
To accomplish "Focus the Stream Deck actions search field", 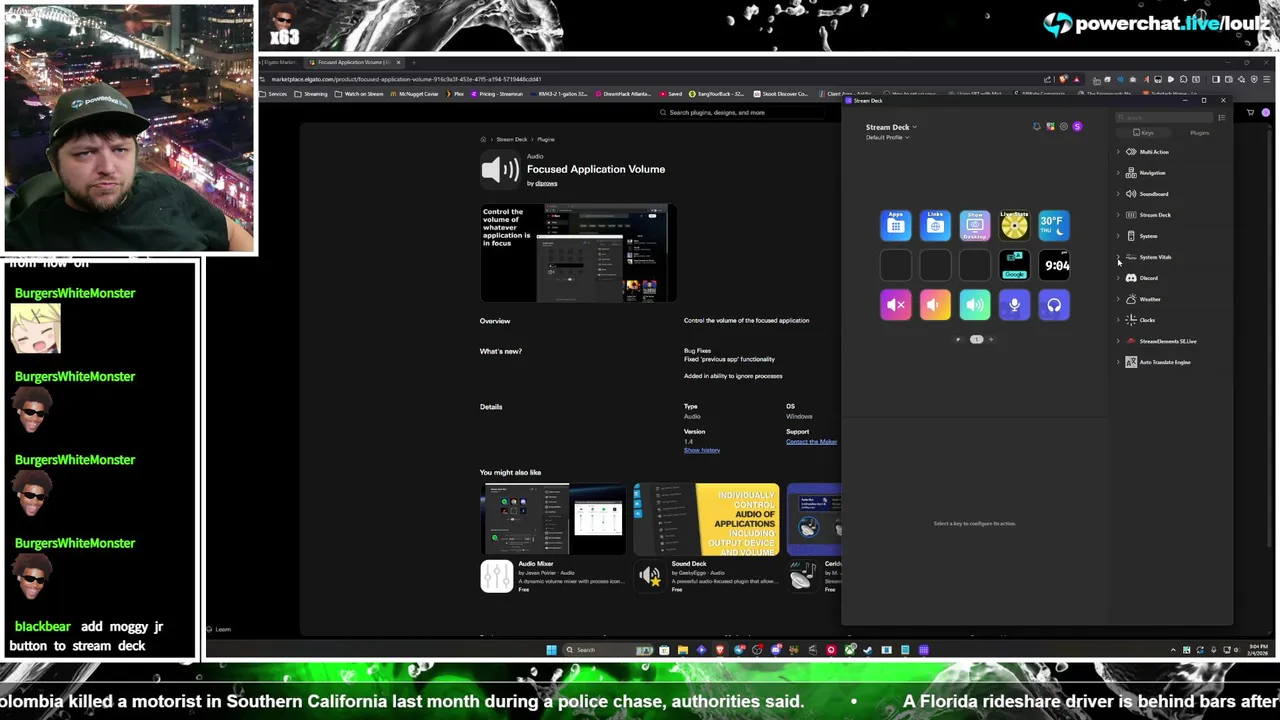I will tap(1163, 118).
